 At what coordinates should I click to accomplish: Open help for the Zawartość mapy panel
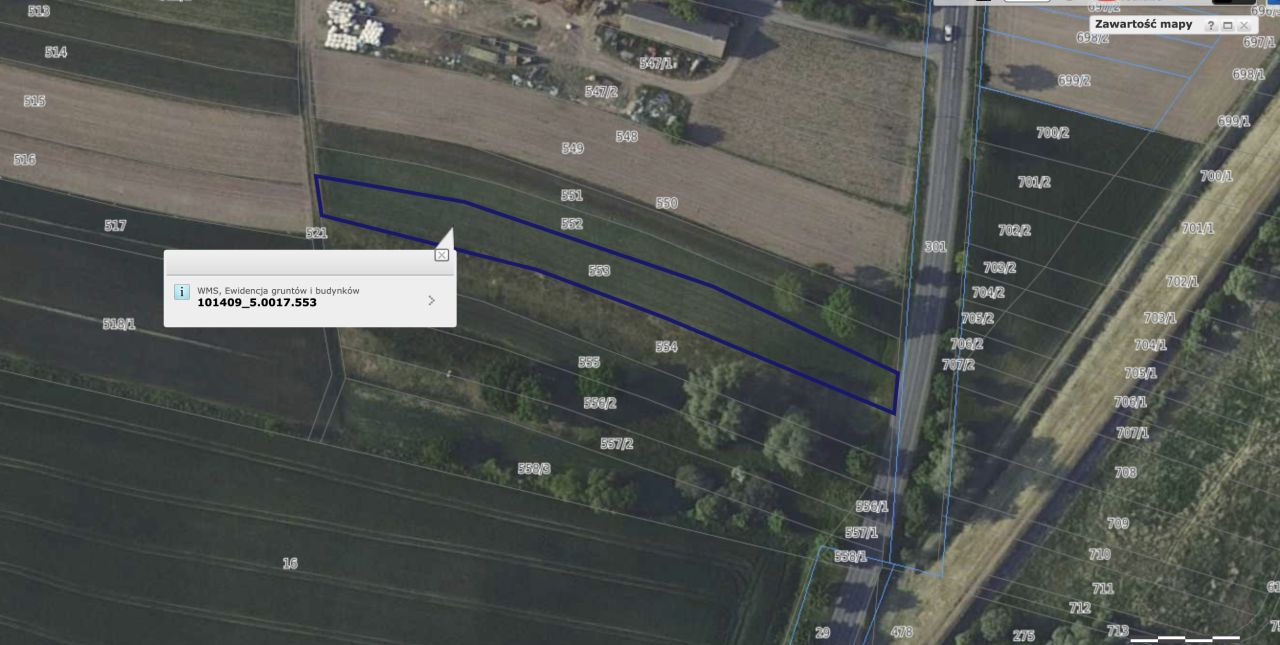1211,25
